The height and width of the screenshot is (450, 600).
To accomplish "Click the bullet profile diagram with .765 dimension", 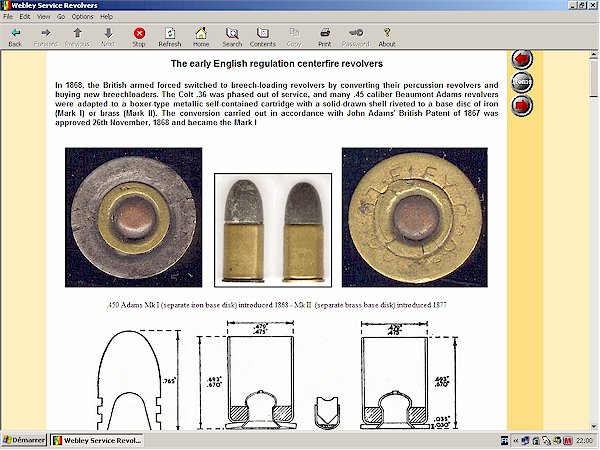I will pyautogui.click(x=138, y=379).
